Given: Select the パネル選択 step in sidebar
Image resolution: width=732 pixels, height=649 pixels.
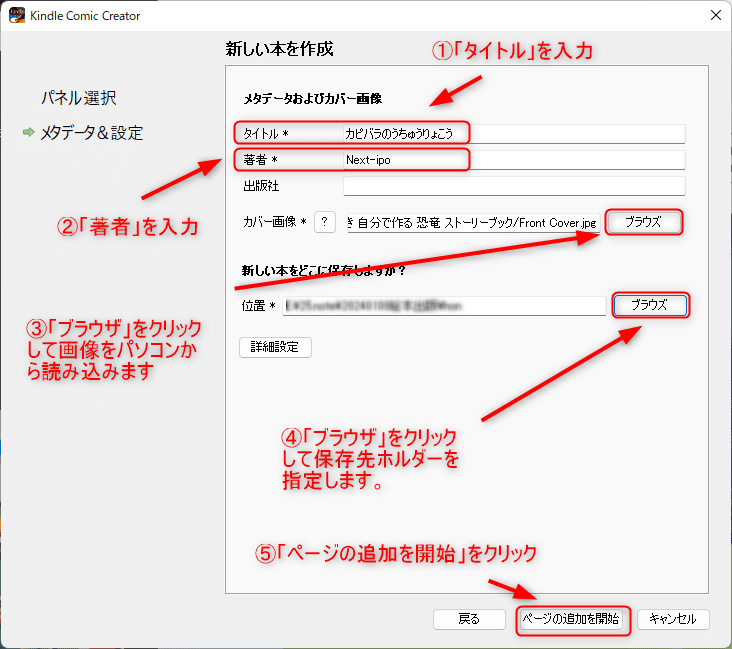Looking at the screenshot, I should coord(79,98).
